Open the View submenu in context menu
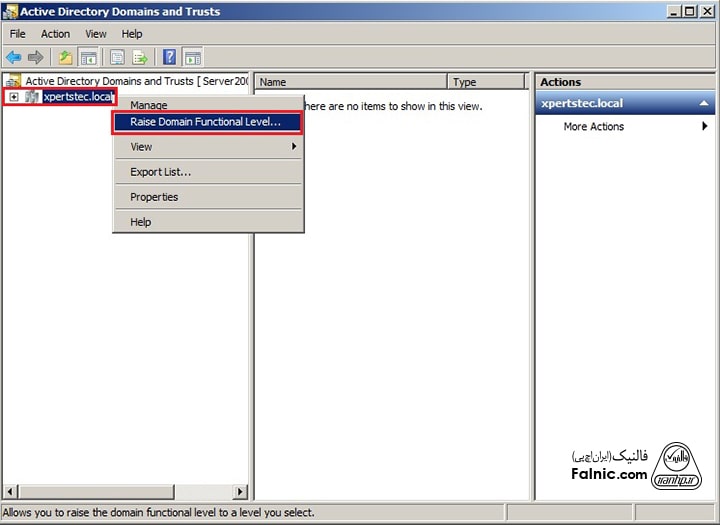The height and width of the screenshot is (525, 720). [207, 147]
